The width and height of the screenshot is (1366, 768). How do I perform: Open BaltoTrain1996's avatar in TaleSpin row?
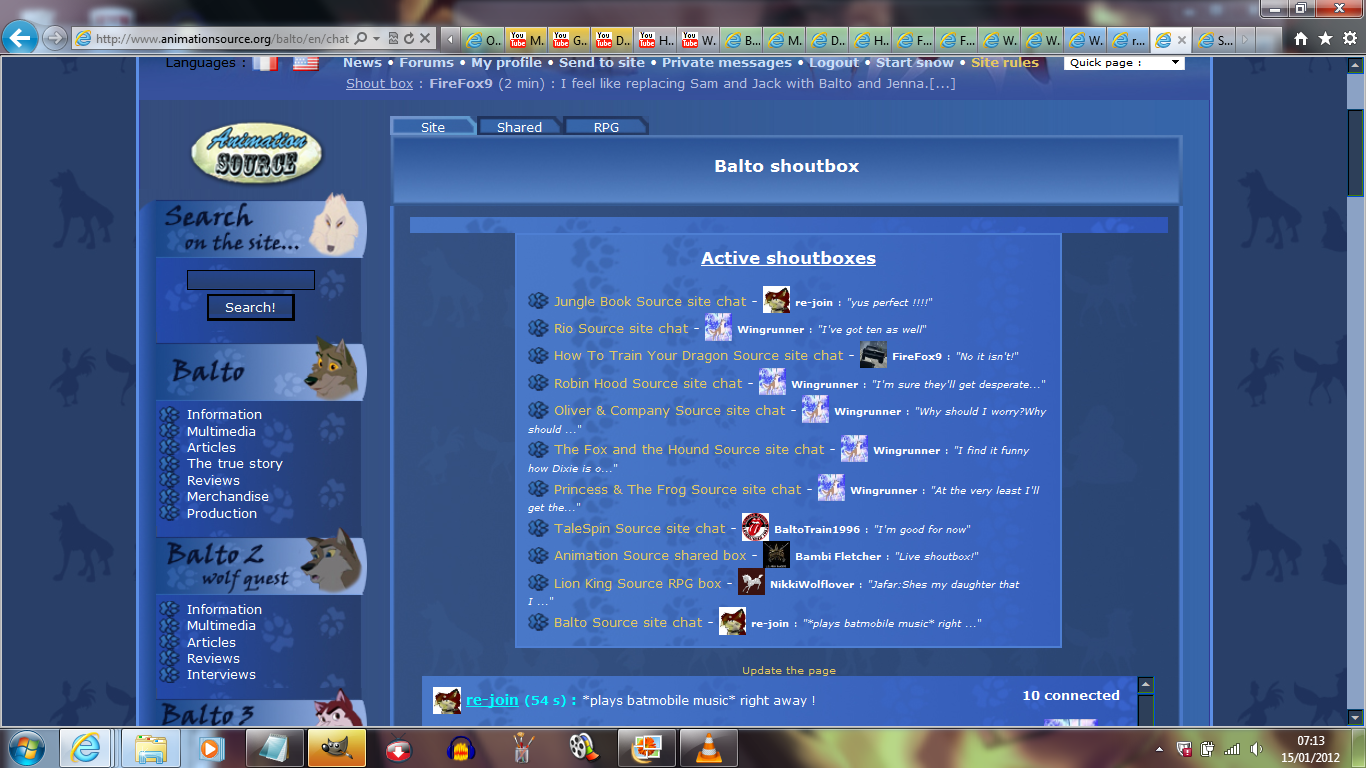coord(755,527)
